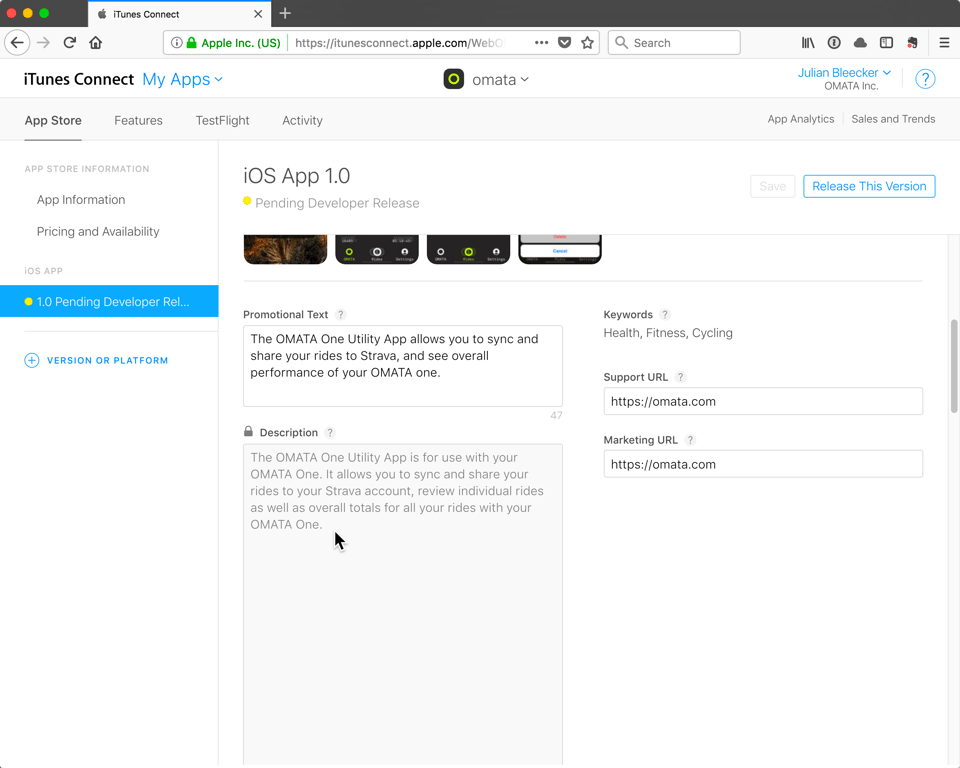Open the browser home page icon
This screenshot has width=960, height=768.
tap(96, 43)
